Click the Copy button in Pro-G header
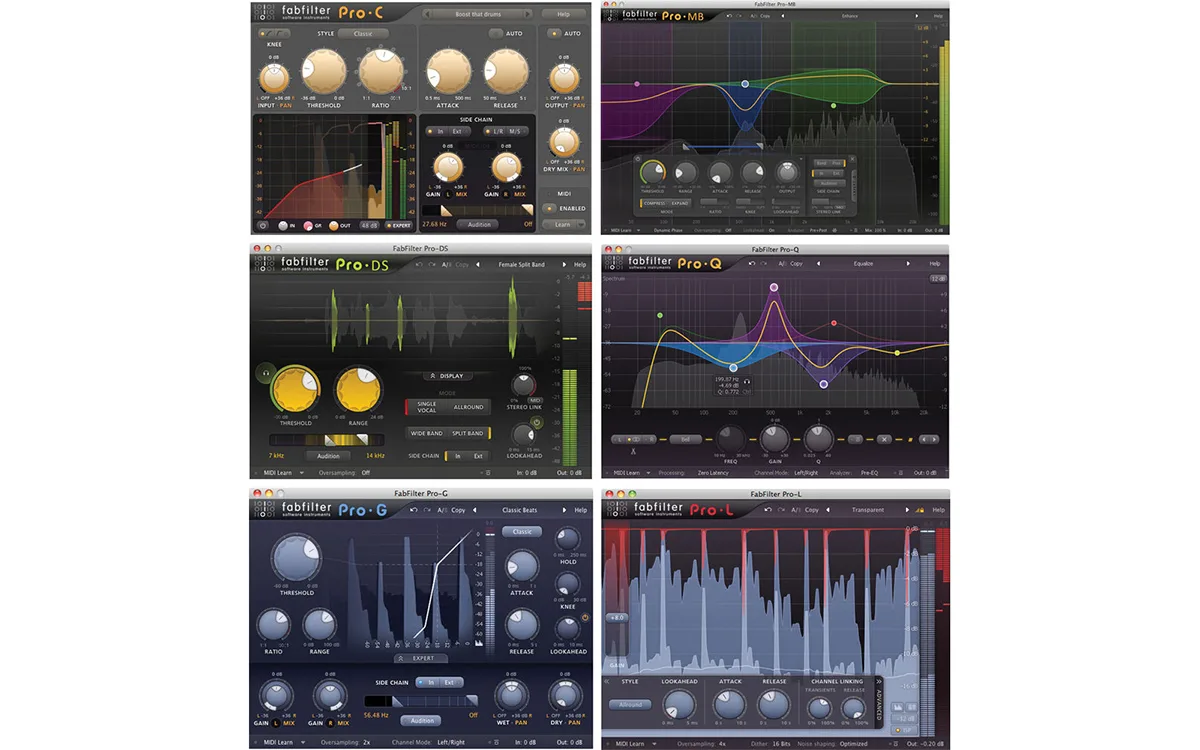The image size is (1200, 750). coord(458,510)
